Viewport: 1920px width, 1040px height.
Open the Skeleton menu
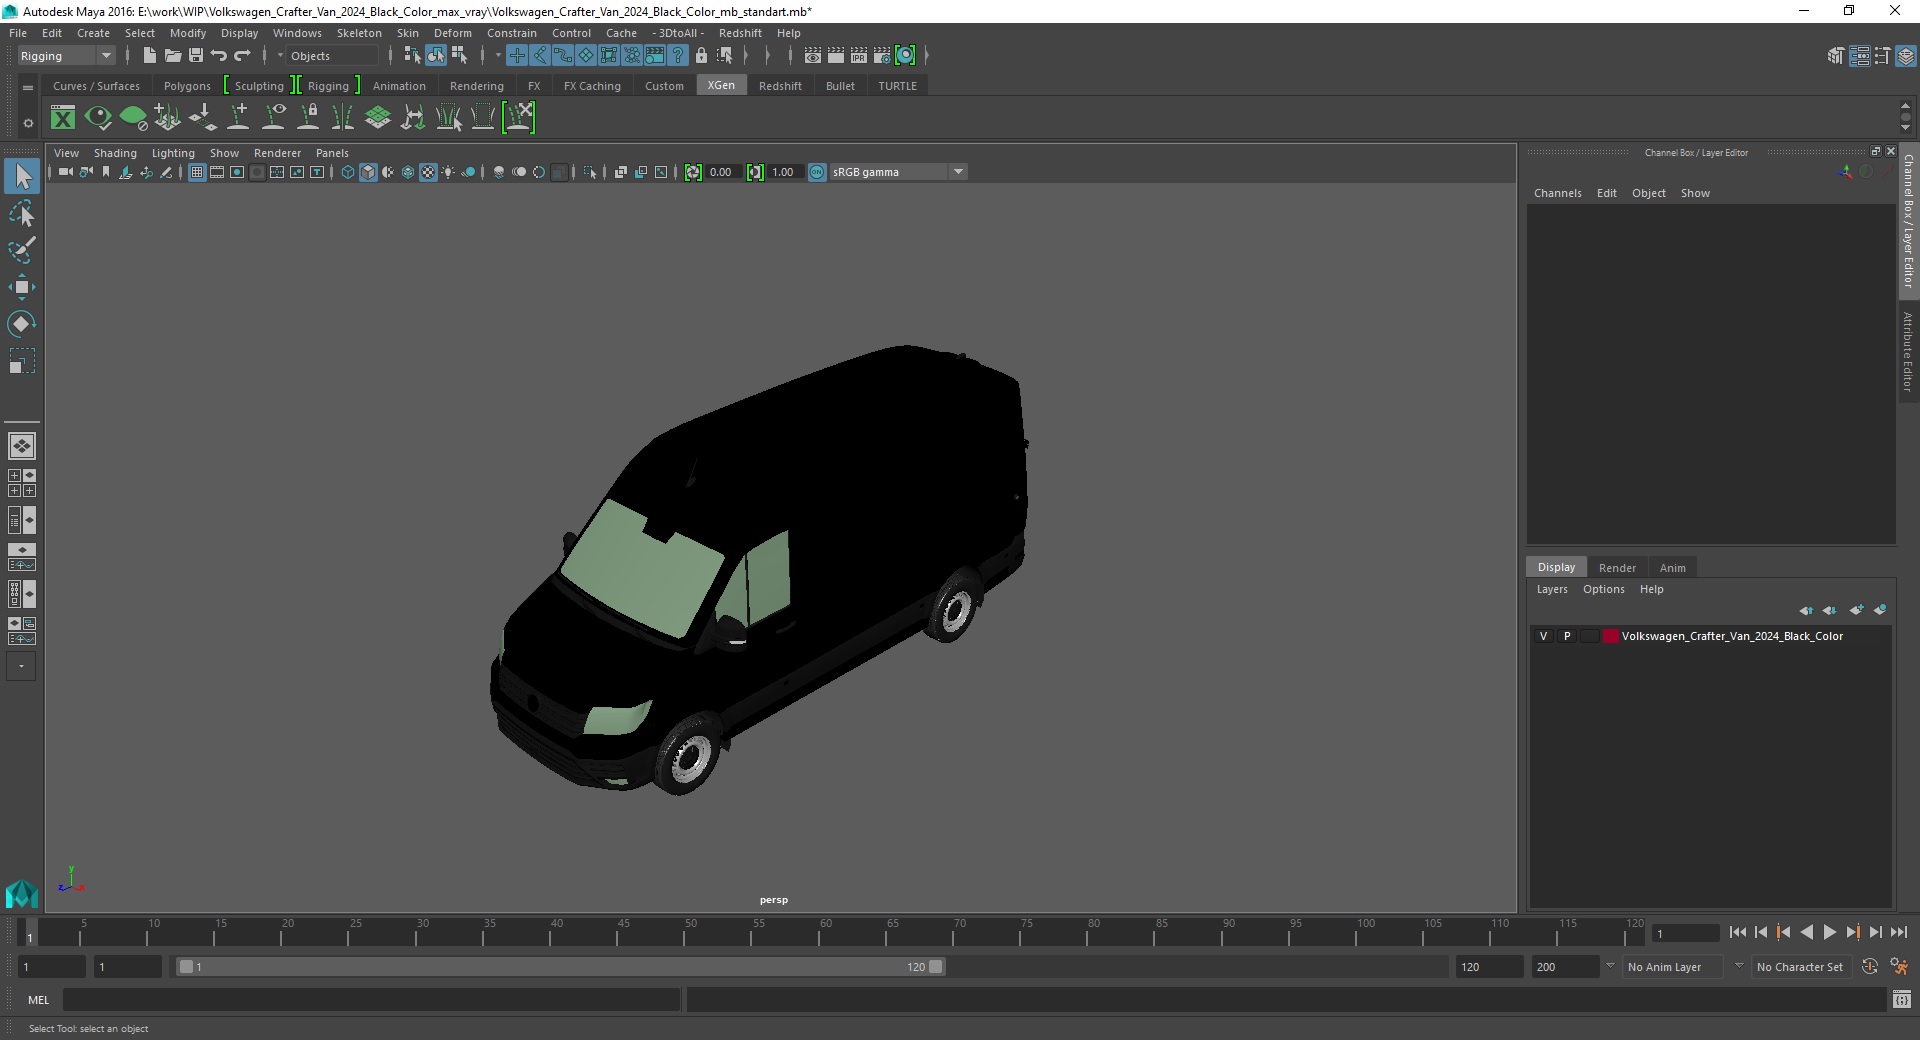(359, 33)
